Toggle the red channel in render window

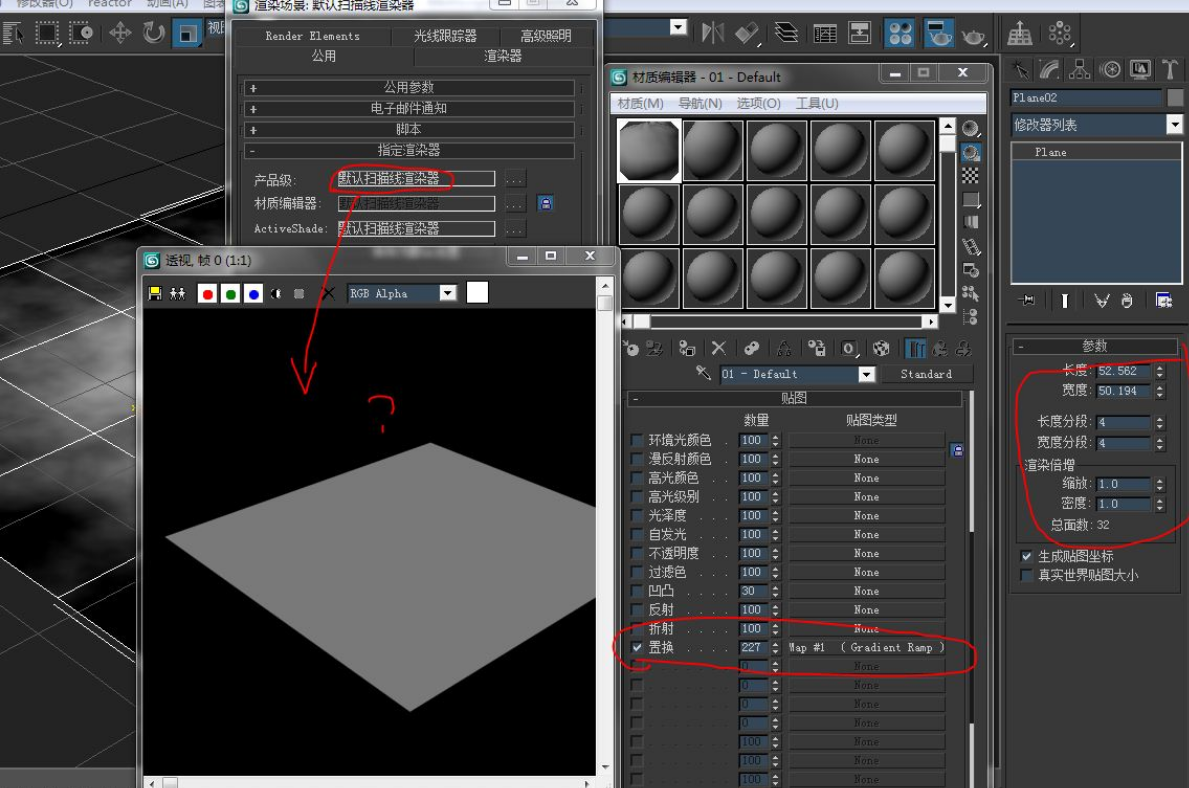point(207,294)
